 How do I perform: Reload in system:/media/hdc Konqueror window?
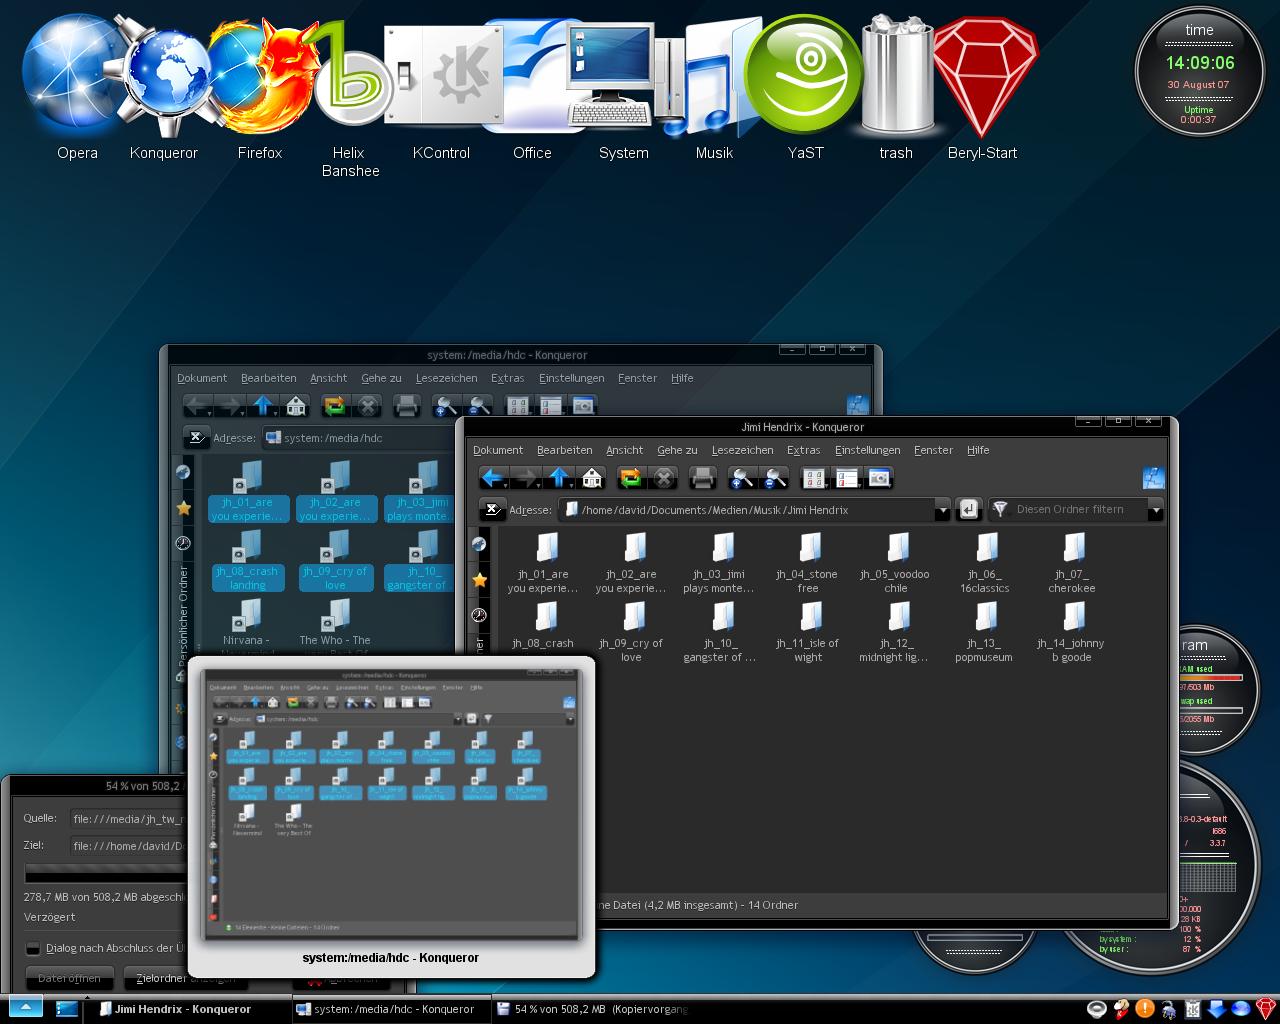[x=335, y=406]
